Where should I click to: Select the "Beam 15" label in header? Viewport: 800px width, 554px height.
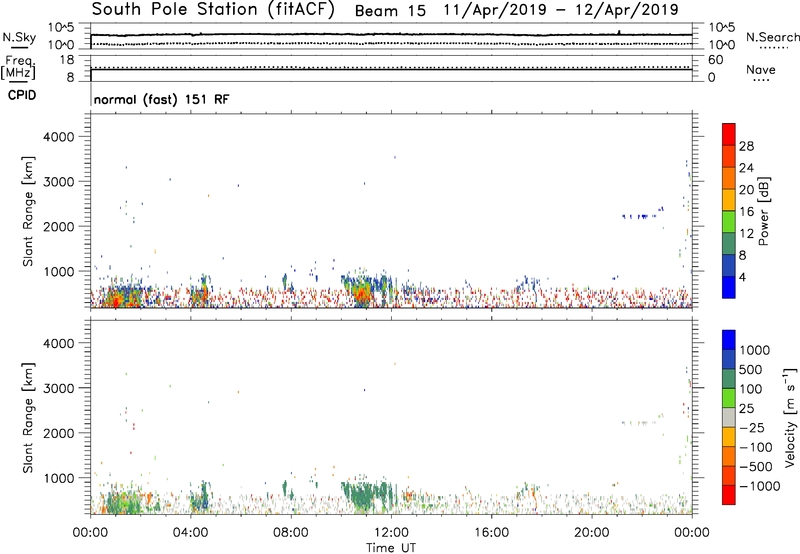point(390,11)
